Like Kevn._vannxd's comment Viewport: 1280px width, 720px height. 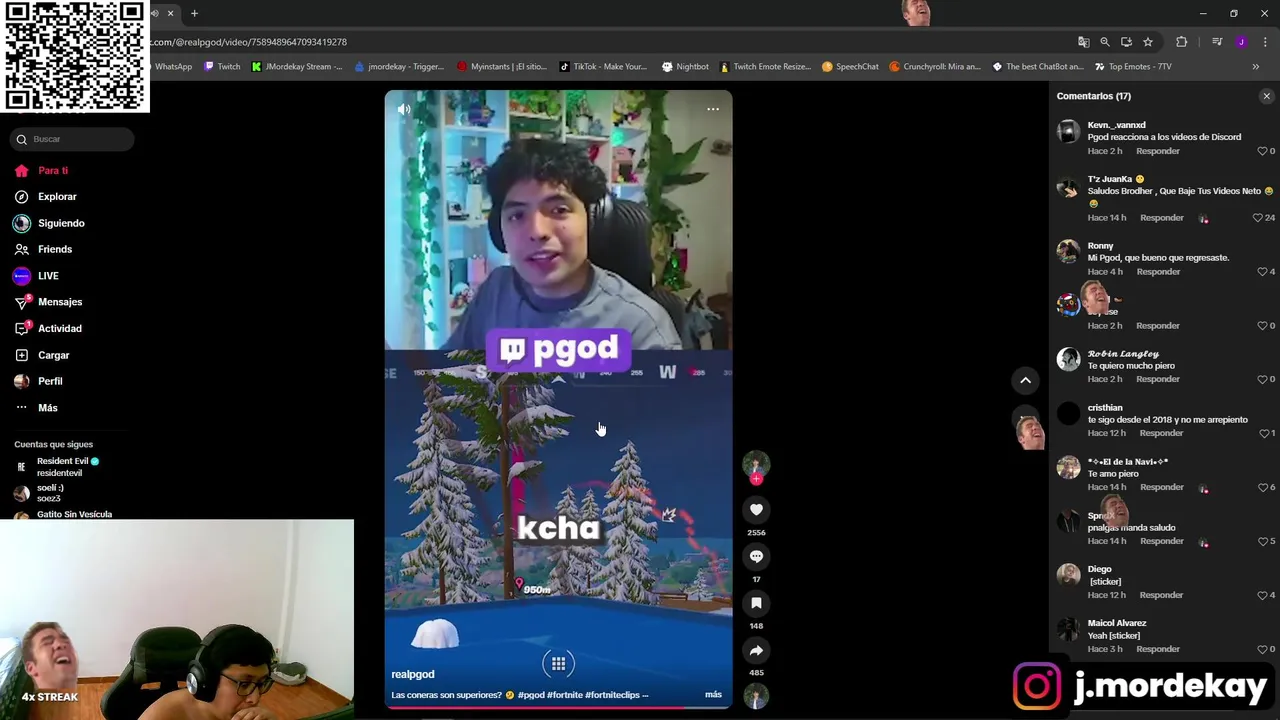1262,151
